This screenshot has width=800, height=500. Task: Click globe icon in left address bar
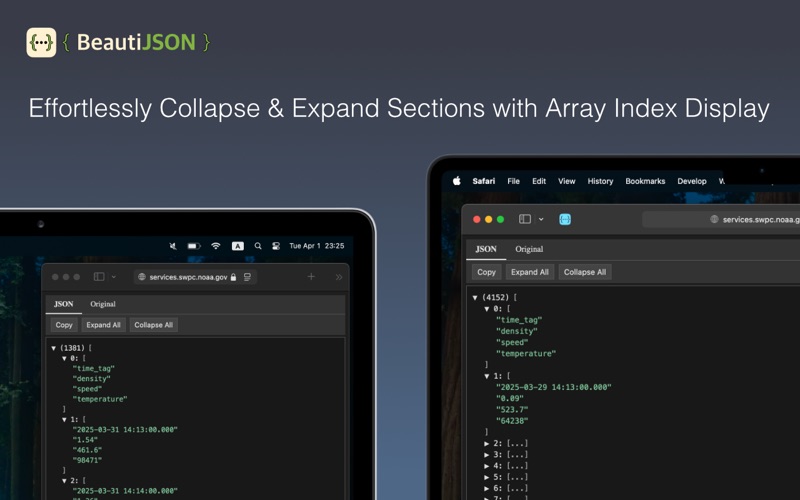click(x=142, y=277)
